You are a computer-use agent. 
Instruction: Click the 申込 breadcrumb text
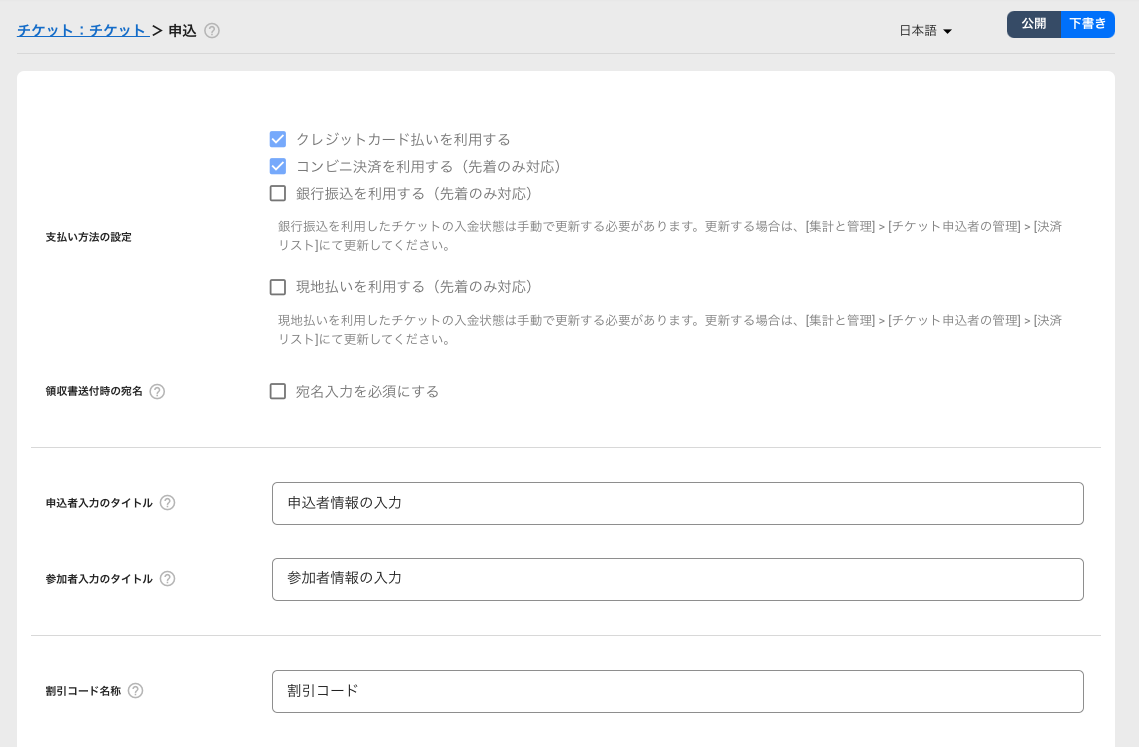pyautogui.click(x=182, y=31)
